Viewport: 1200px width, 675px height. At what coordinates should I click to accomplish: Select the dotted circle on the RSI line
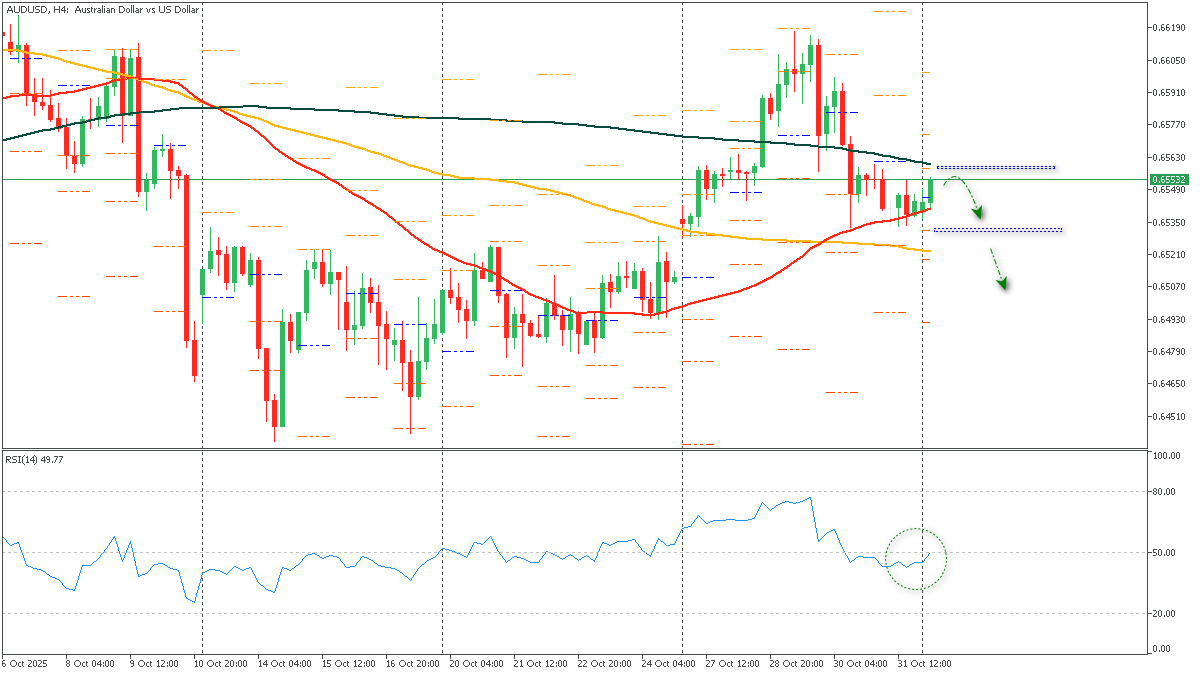[x=917, y=557]
